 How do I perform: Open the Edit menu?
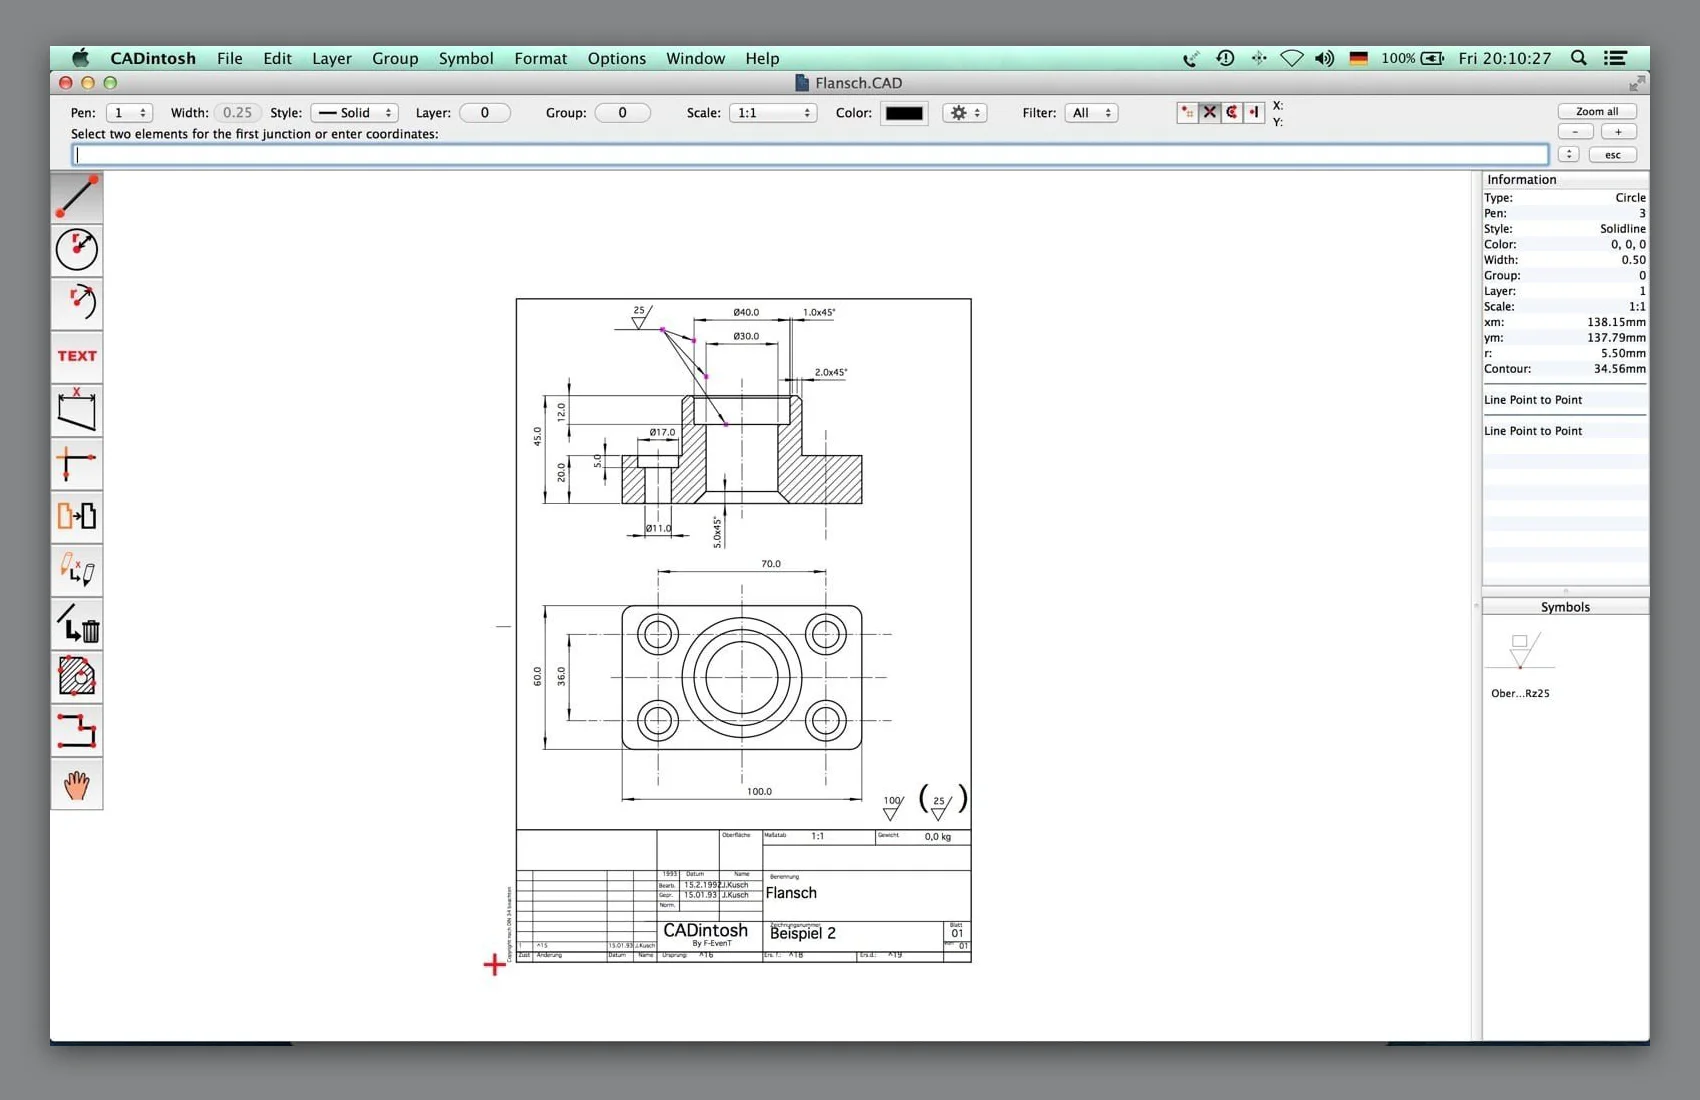[277, 58]
